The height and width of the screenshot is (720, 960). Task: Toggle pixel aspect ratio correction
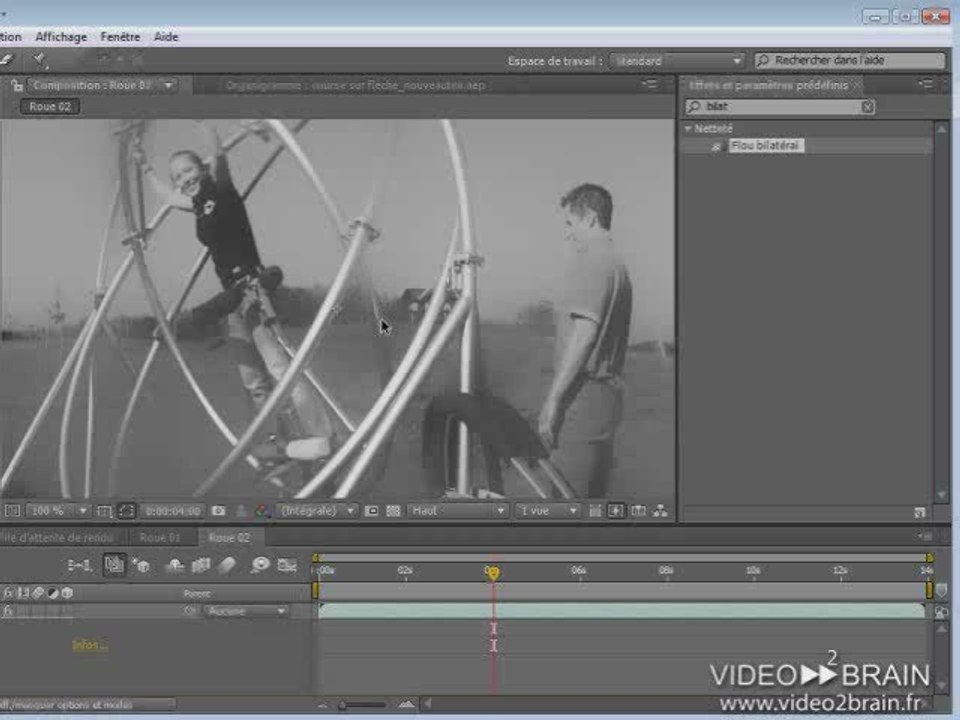[x=594, y=511]
